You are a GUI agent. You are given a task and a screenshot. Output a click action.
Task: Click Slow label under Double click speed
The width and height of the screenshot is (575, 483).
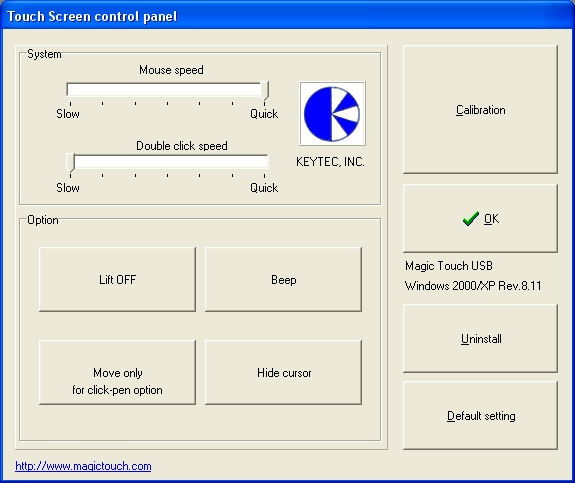tap(68, 188)
